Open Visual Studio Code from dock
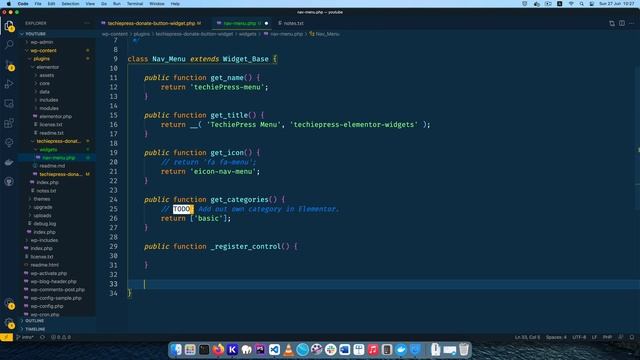Screen dimensions: 640x360 click(274, 350)
